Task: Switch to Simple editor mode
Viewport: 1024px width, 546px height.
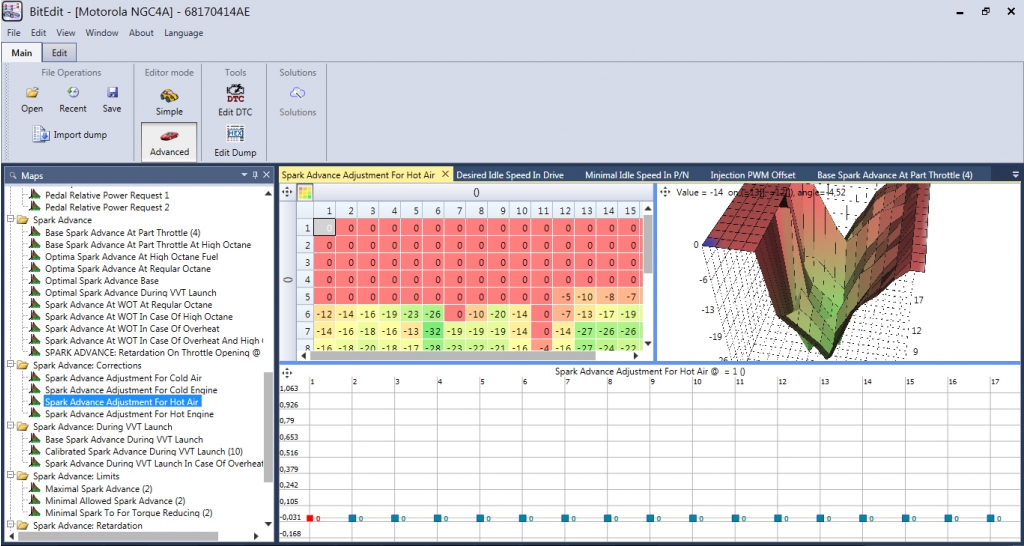Action: tap(169, 103)
